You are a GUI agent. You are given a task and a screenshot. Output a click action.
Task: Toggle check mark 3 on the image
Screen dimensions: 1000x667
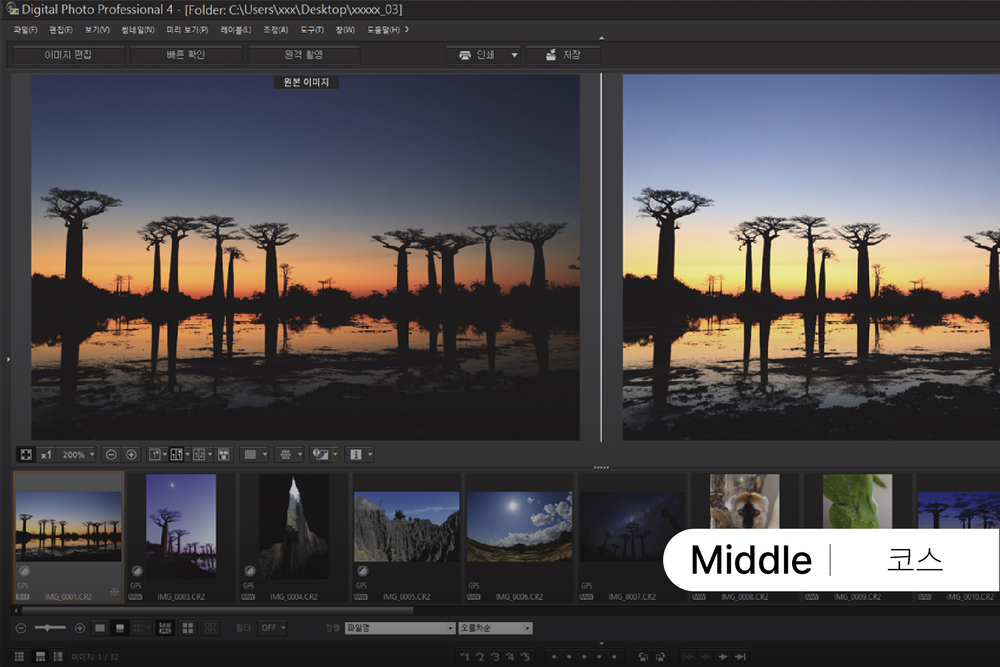click(495, 657)
